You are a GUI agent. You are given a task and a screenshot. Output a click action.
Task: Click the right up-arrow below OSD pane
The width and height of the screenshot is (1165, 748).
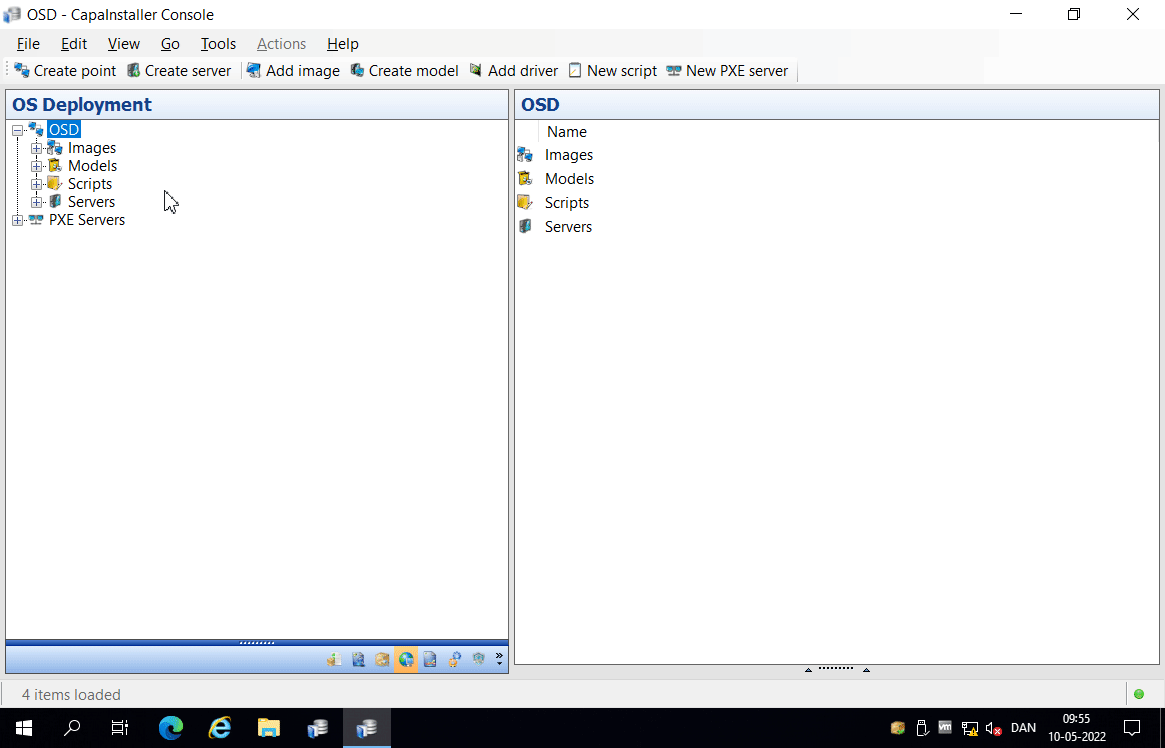pyautogui.click(x=866, y=670)
